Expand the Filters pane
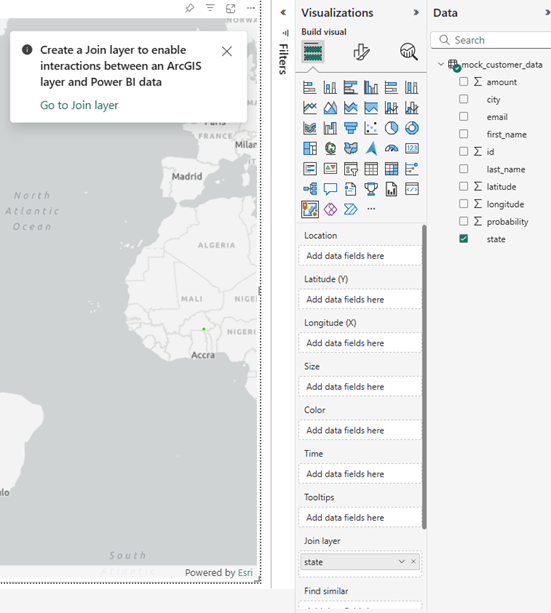Screen dimensions: 551x613 284,13
